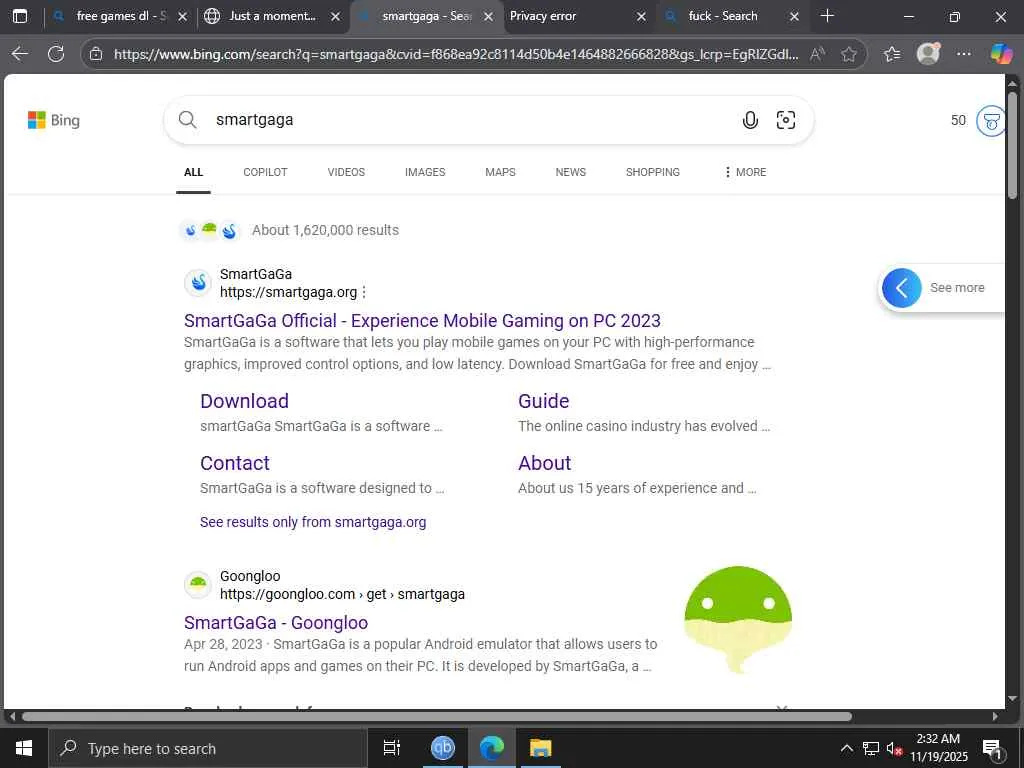Open the muted volume tray icon
Viewport: 1024px width, 768px height.
(x=894, y=748)
